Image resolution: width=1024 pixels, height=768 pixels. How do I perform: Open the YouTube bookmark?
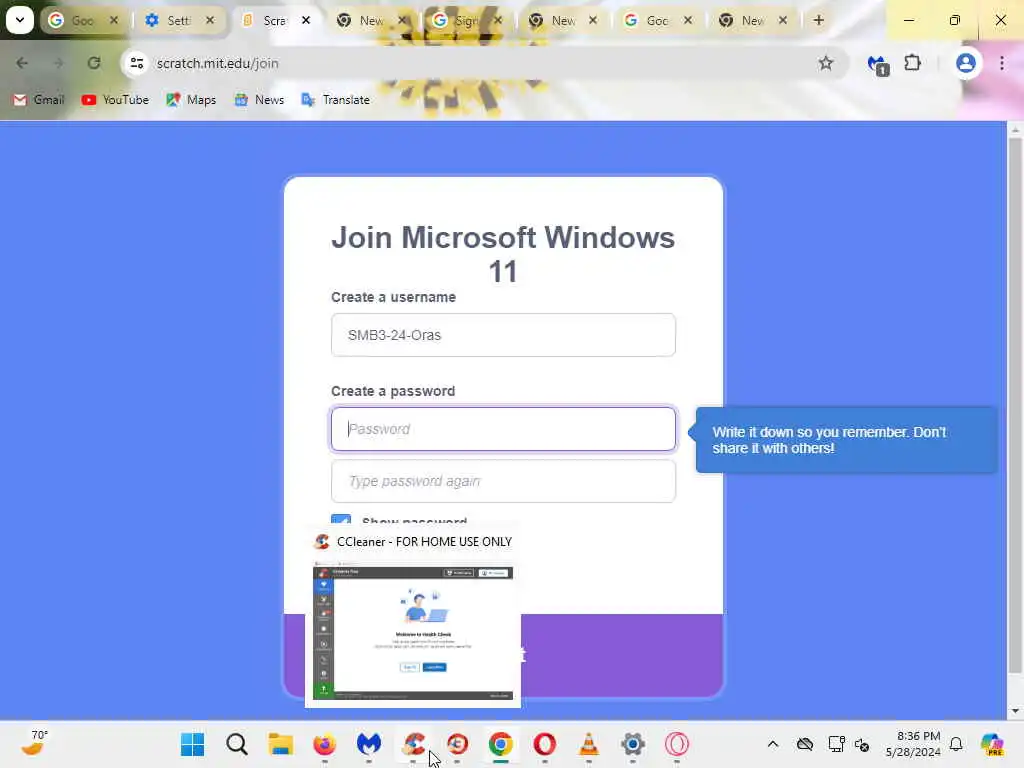[115, 100]
